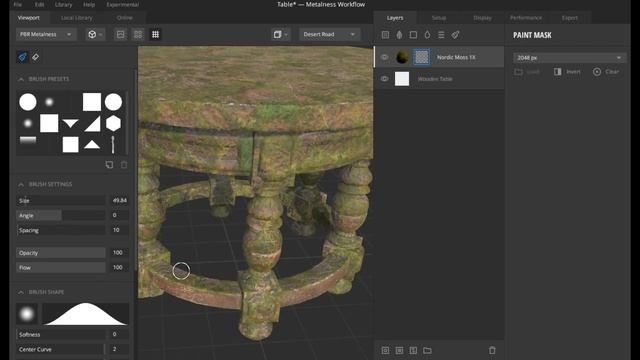Viewport: 640px width, 360px height.
Task: Adjust the Softness slider
Action: click(61, 334)
